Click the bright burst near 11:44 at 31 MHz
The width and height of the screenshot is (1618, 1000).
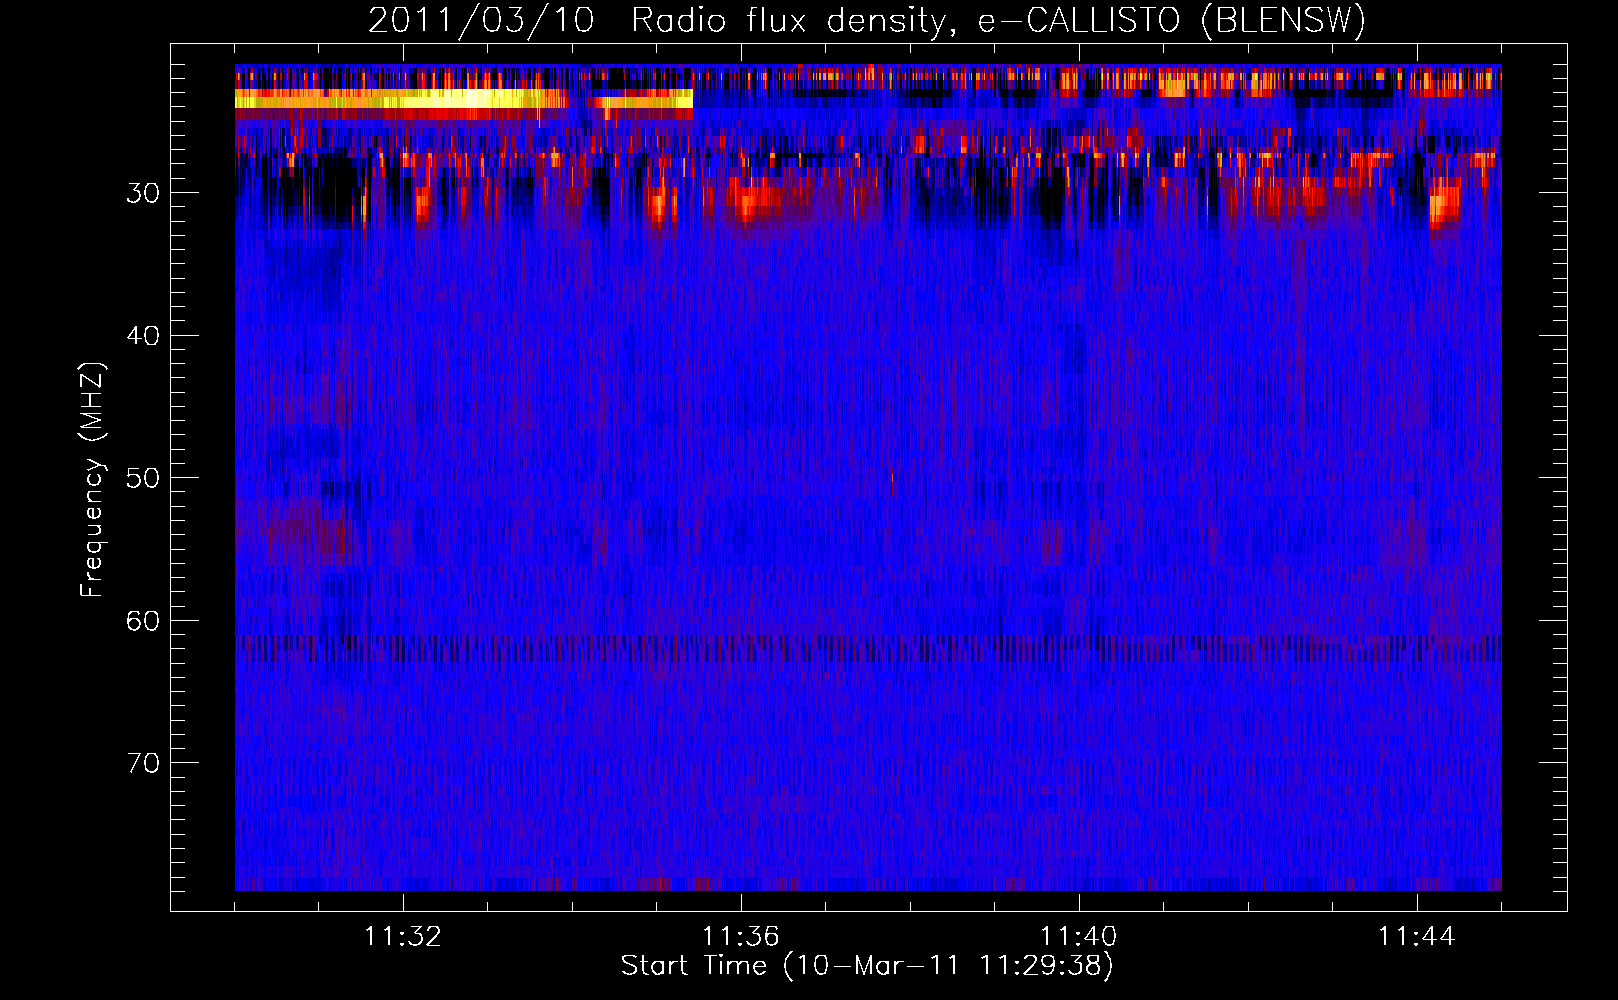(x=1444, y=205)
